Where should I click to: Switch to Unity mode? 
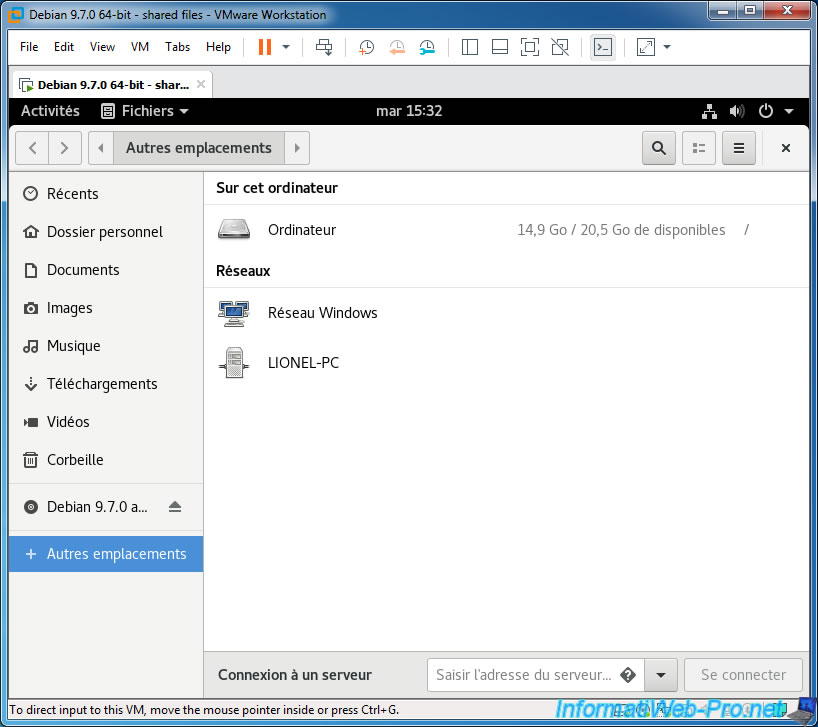pos(560,47)
